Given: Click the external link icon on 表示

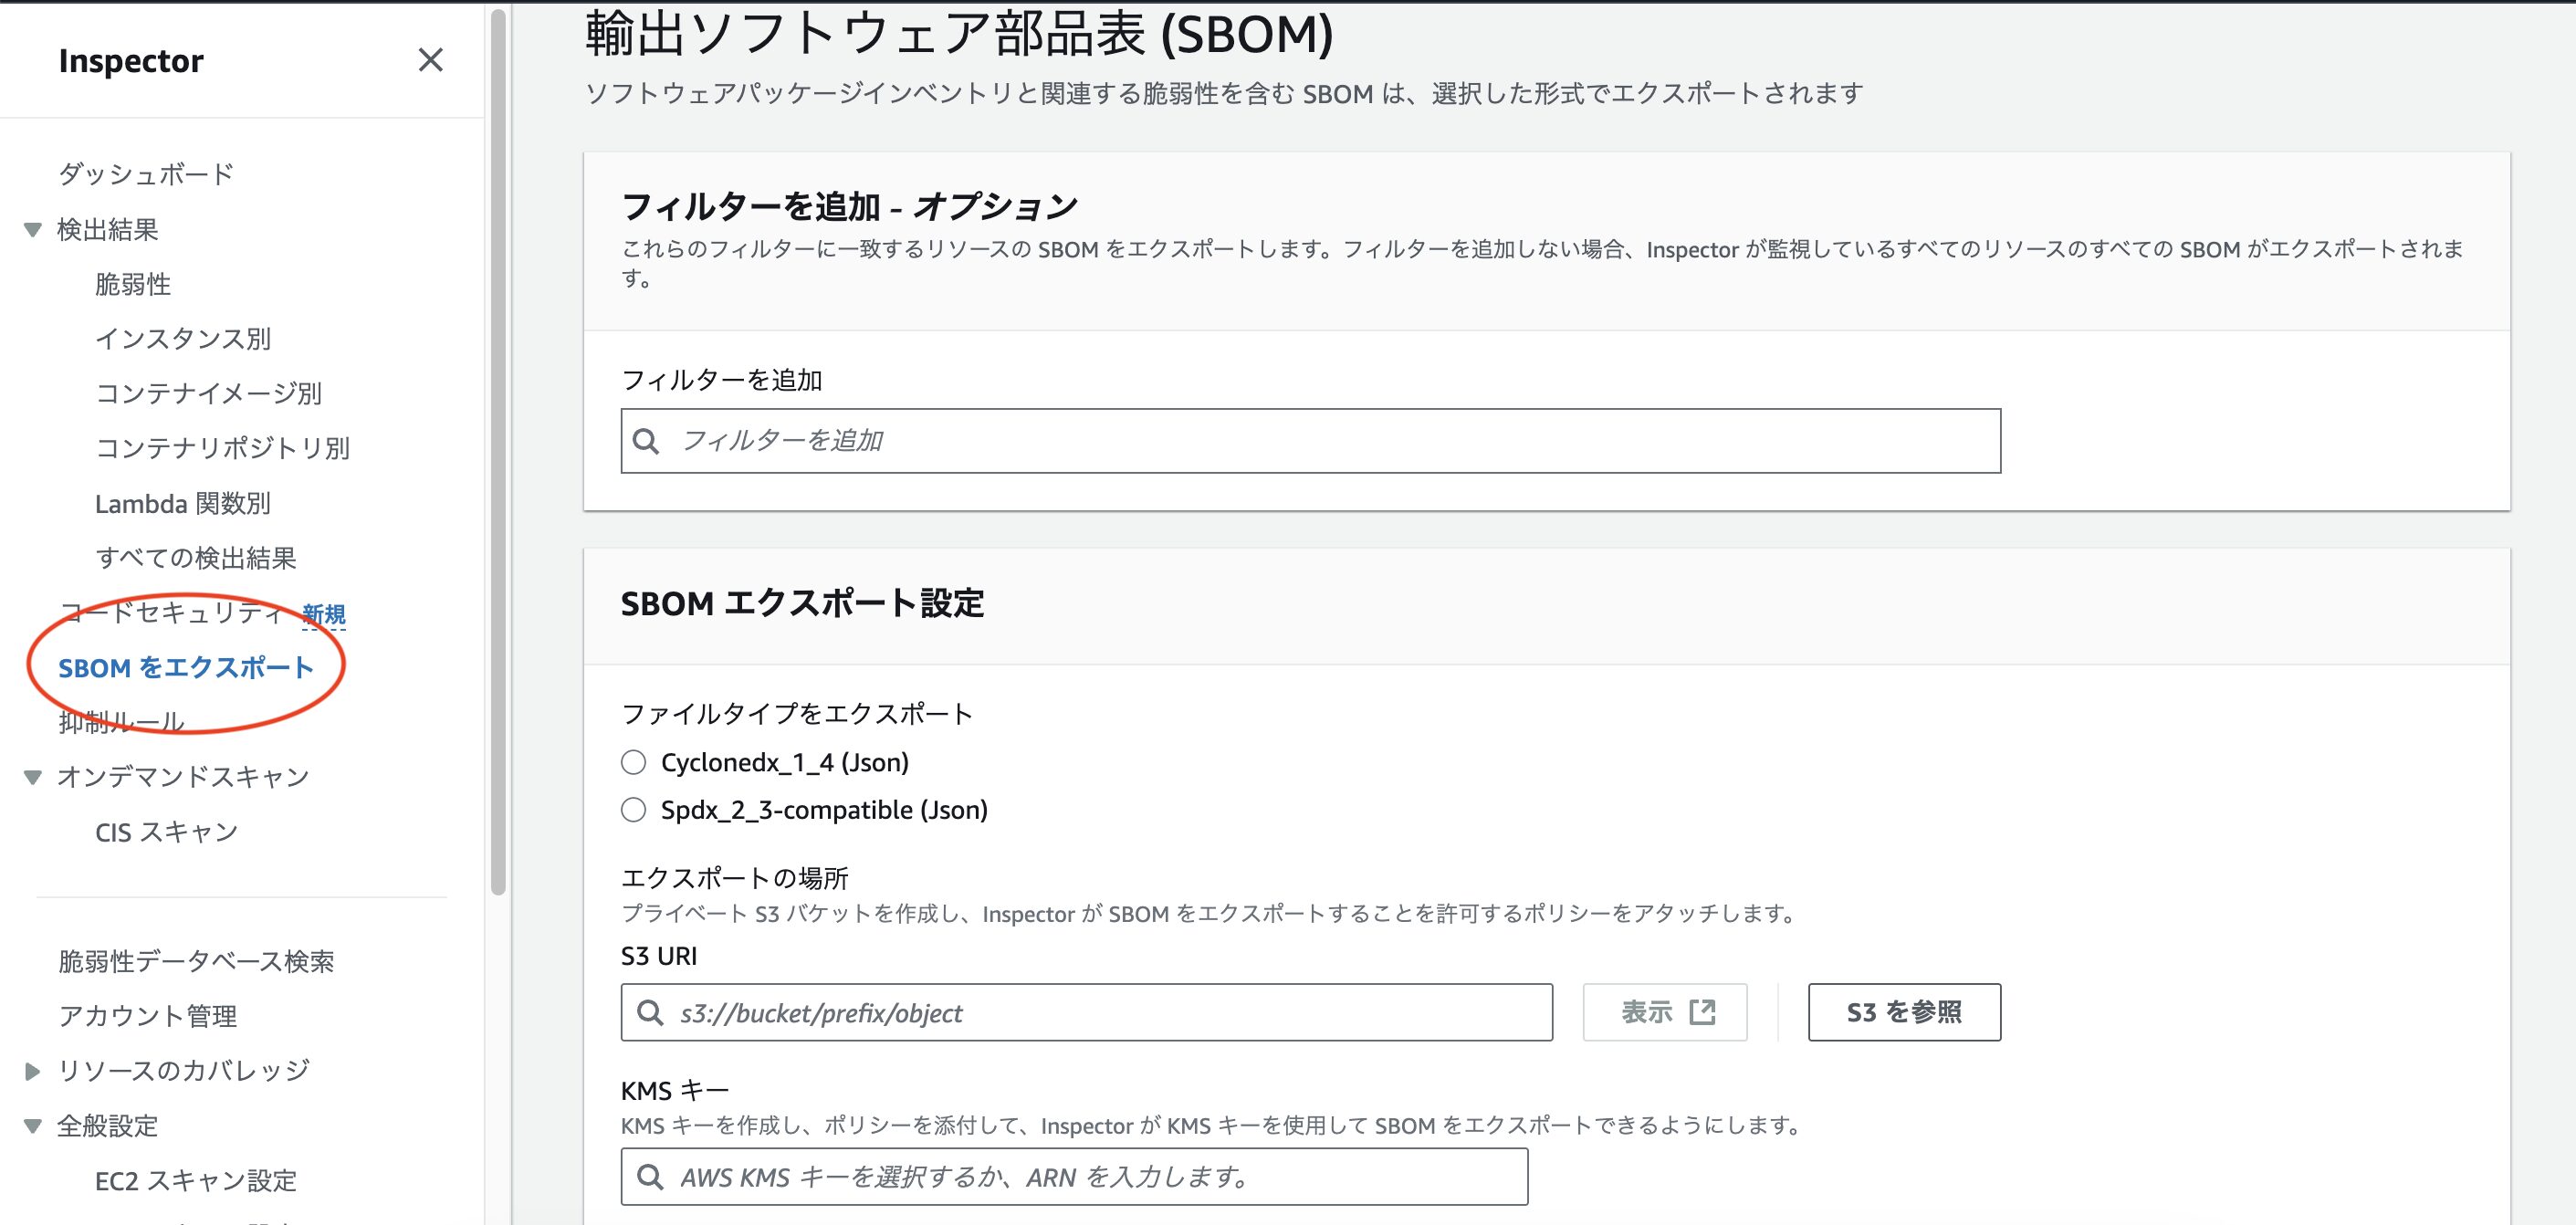Looking at the screenshot, I should 1702,1013.
